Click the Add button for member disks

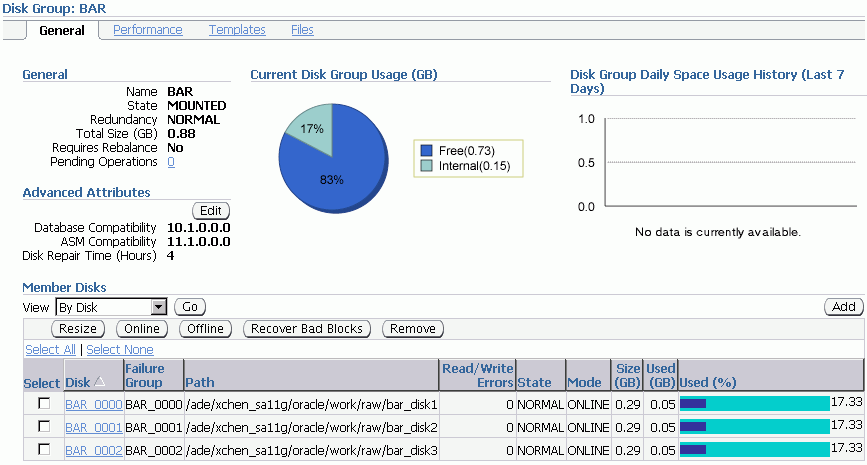(844, 307)
